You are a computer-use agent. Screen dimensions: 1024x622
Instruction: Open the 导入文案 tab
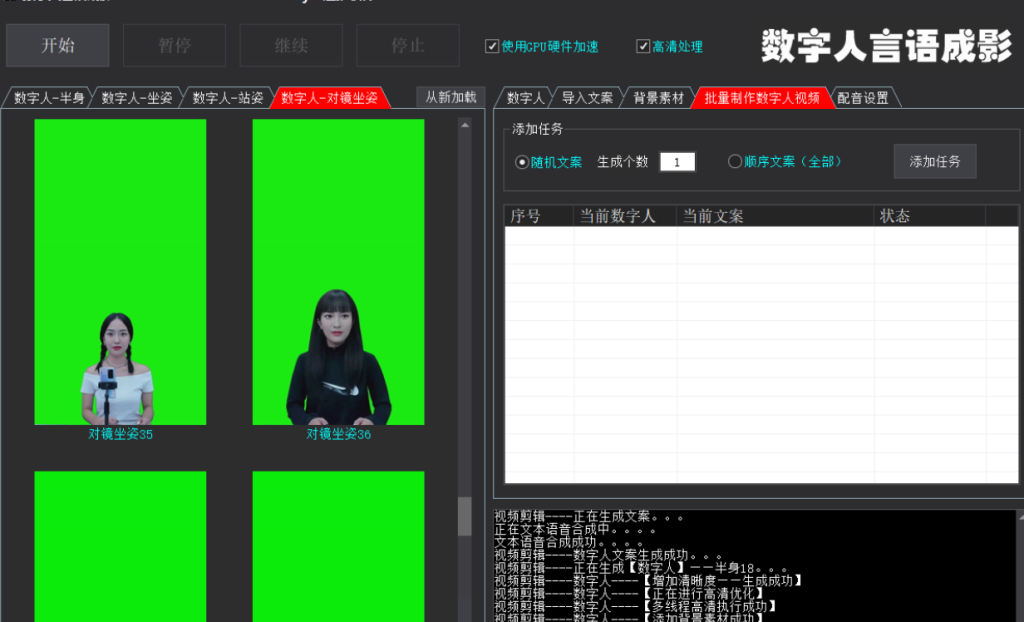(x=587, y=98)
